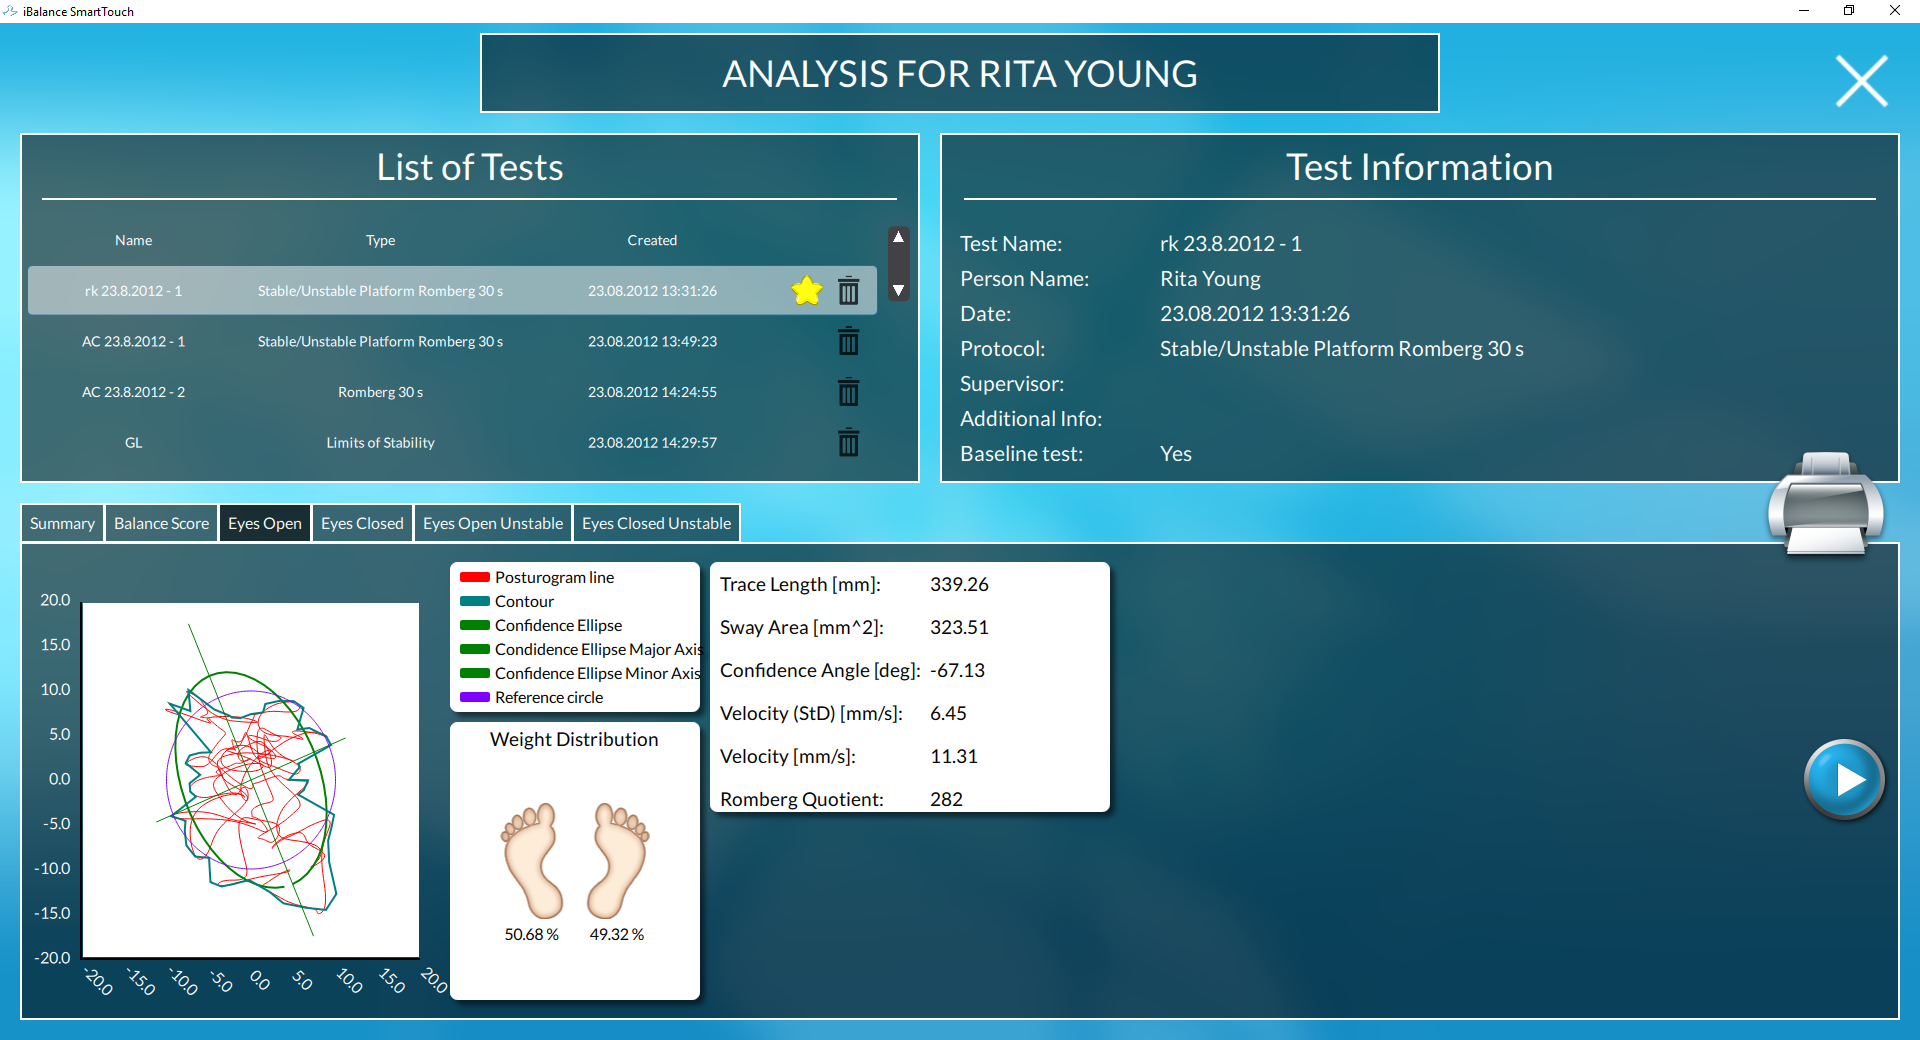The width and height of the screenshot is (1920, 1040).
Task: Select the Eyes Open tab
Action: coord(265,523)
